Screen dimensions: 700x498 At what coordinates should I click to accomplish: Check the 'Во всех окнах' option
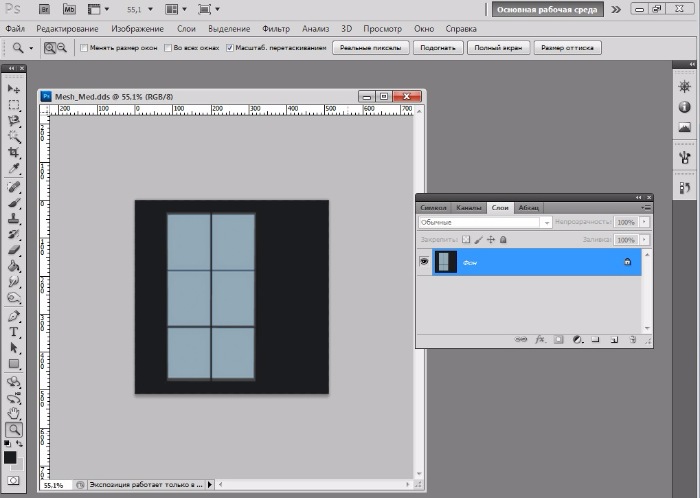tap(168, 47)
